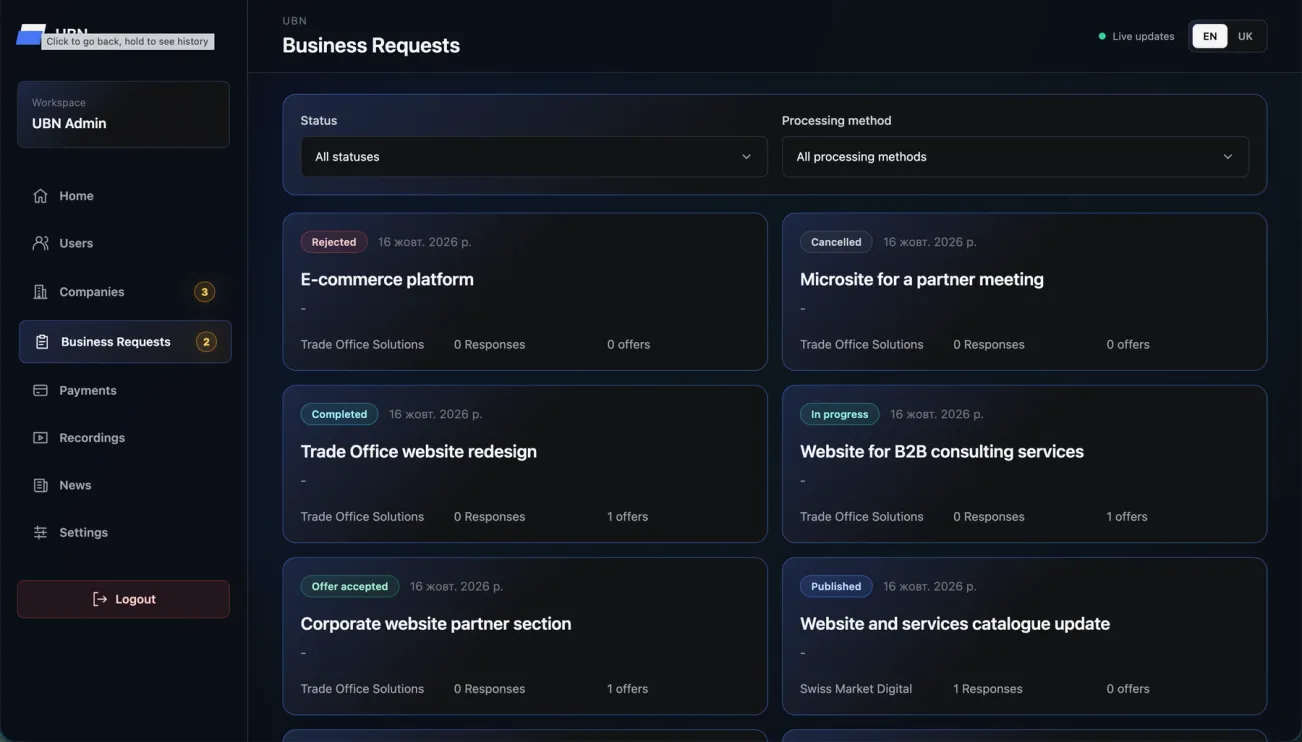The width and height of the screenshot is (1302, 742).
Task: Click the Business Requests clipboard icon
Action: coord(42,342)
